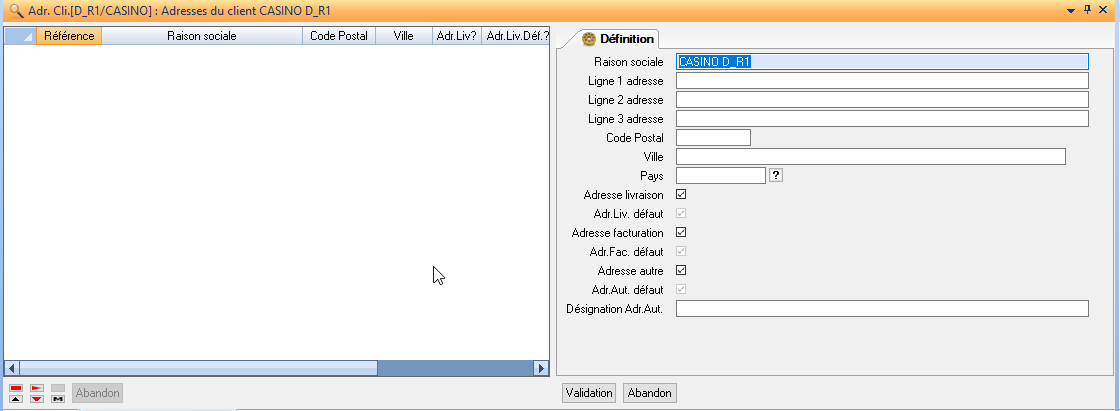This screenshot has width=1120, height=411.
Task: Sort by the Référence column header
Action: tap(68, 36)
